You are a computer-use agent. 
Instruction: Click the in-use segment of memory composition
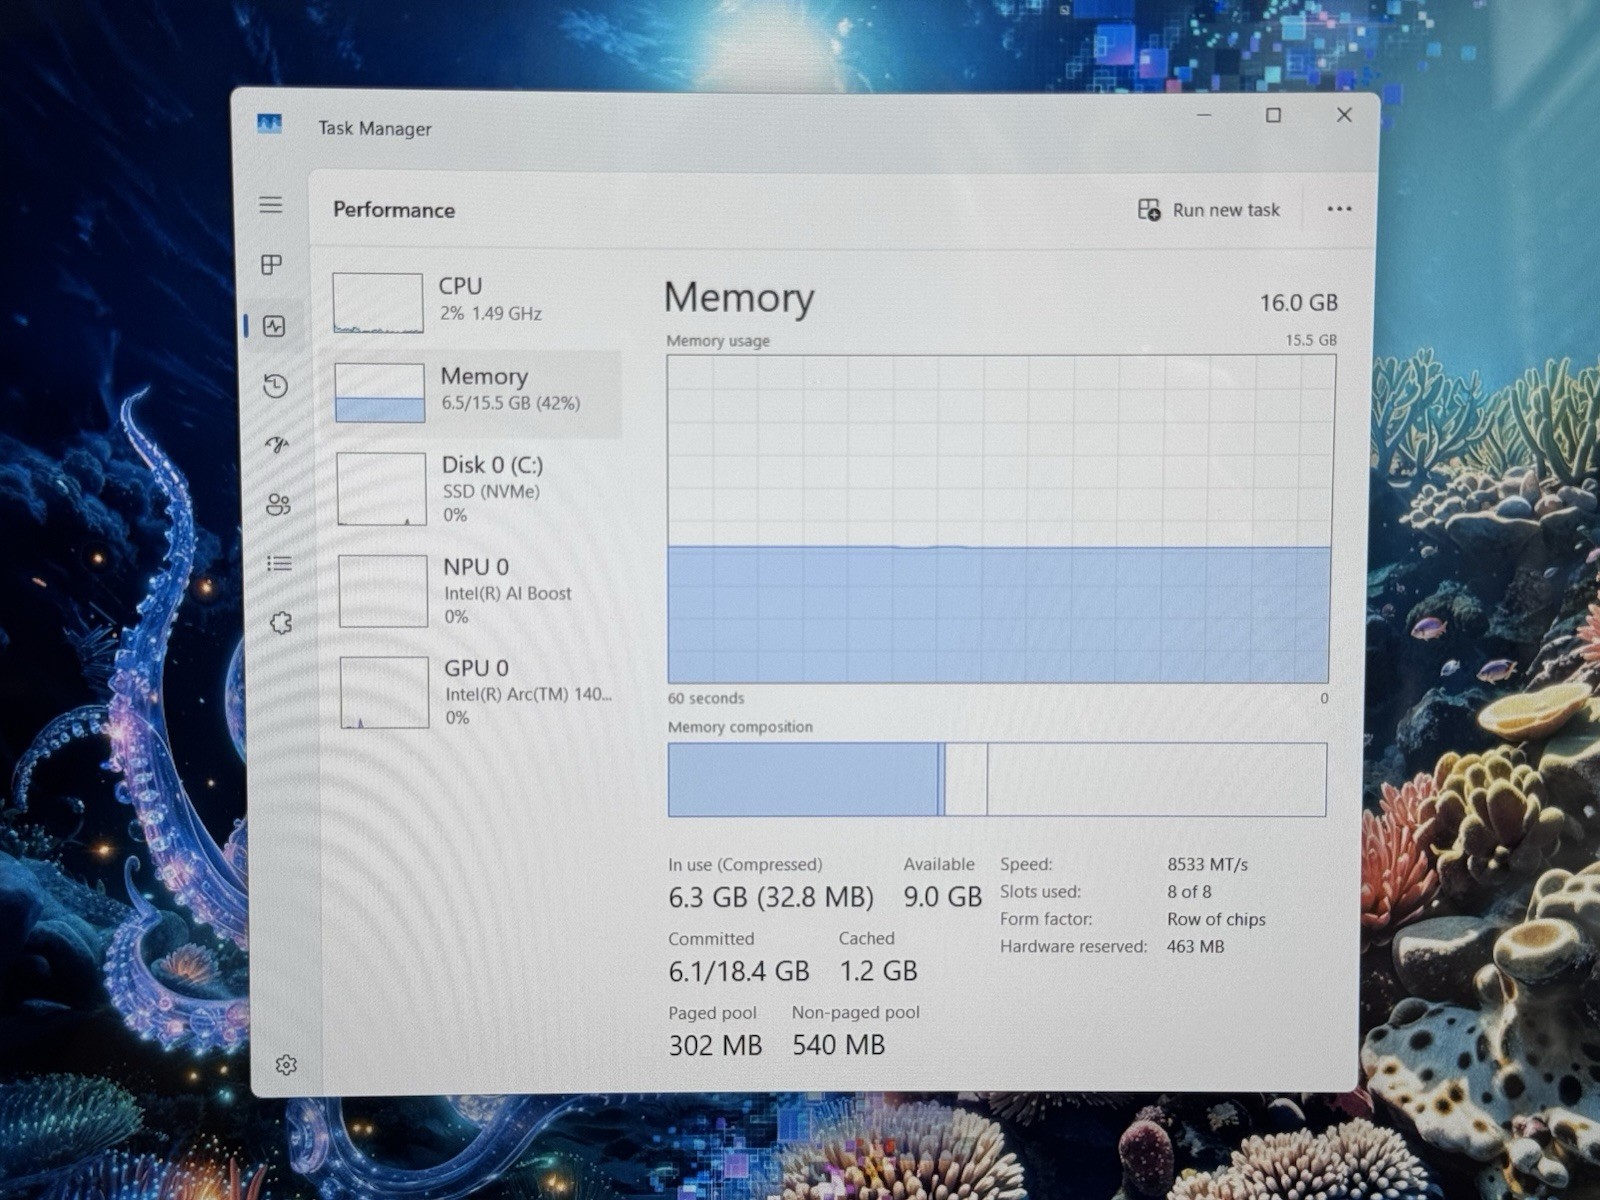pyautogui.click(x=803, y=779)
